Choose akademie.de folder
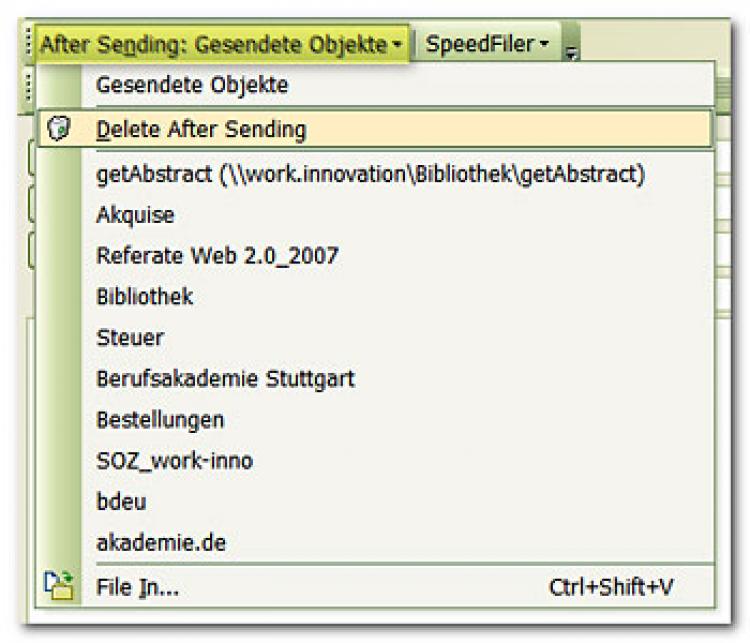 (x=161, y=543)
